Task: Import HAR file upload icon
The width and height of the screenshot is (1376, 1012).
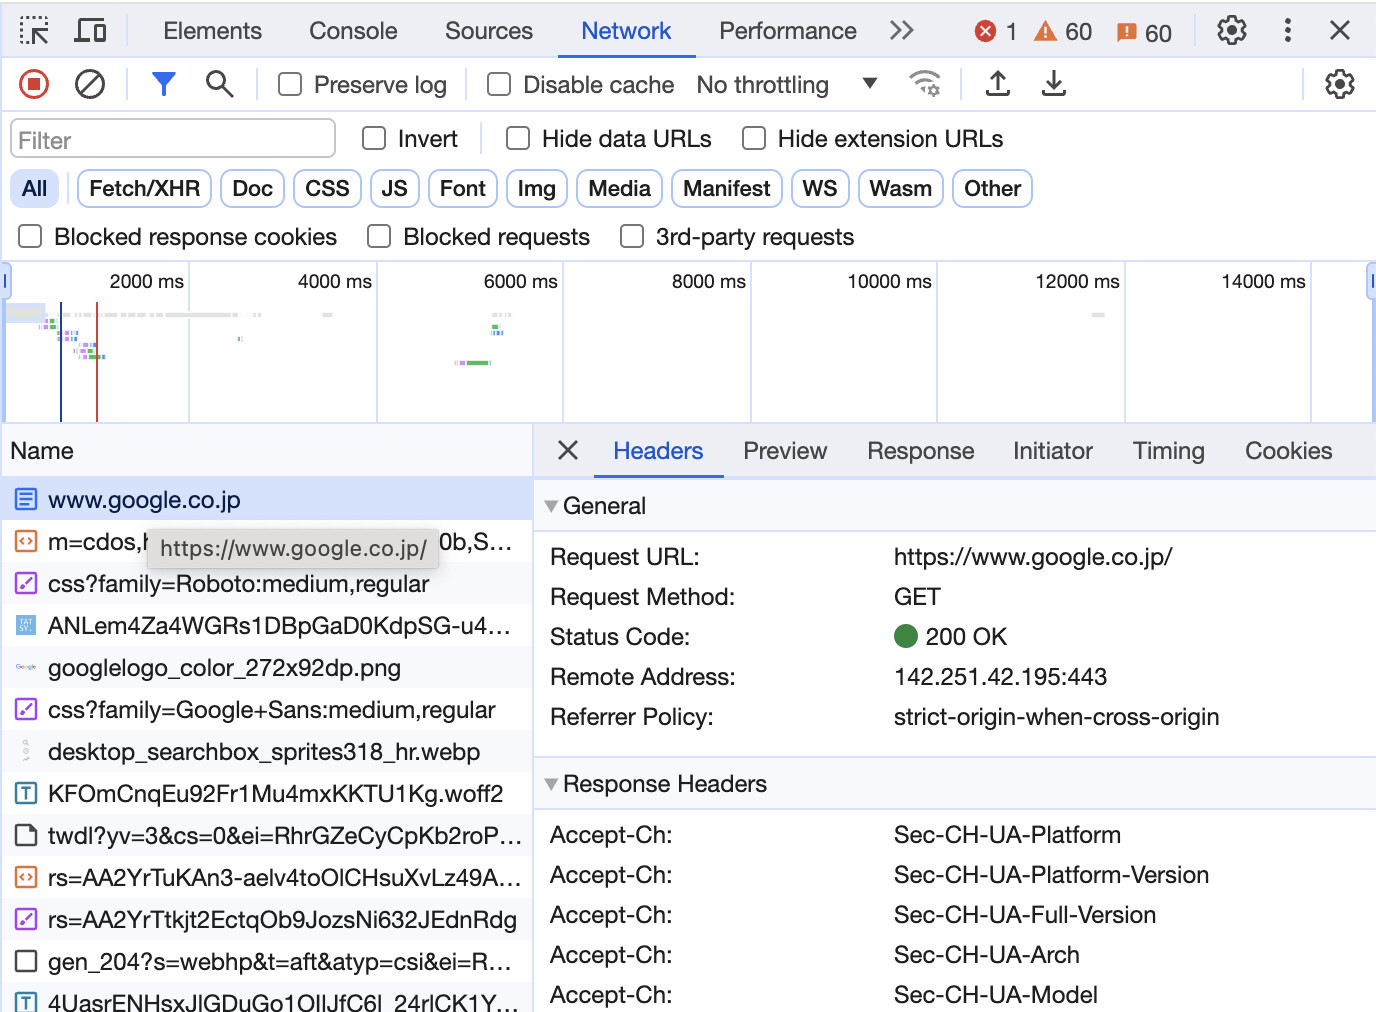Action: [x=998, y=84]
